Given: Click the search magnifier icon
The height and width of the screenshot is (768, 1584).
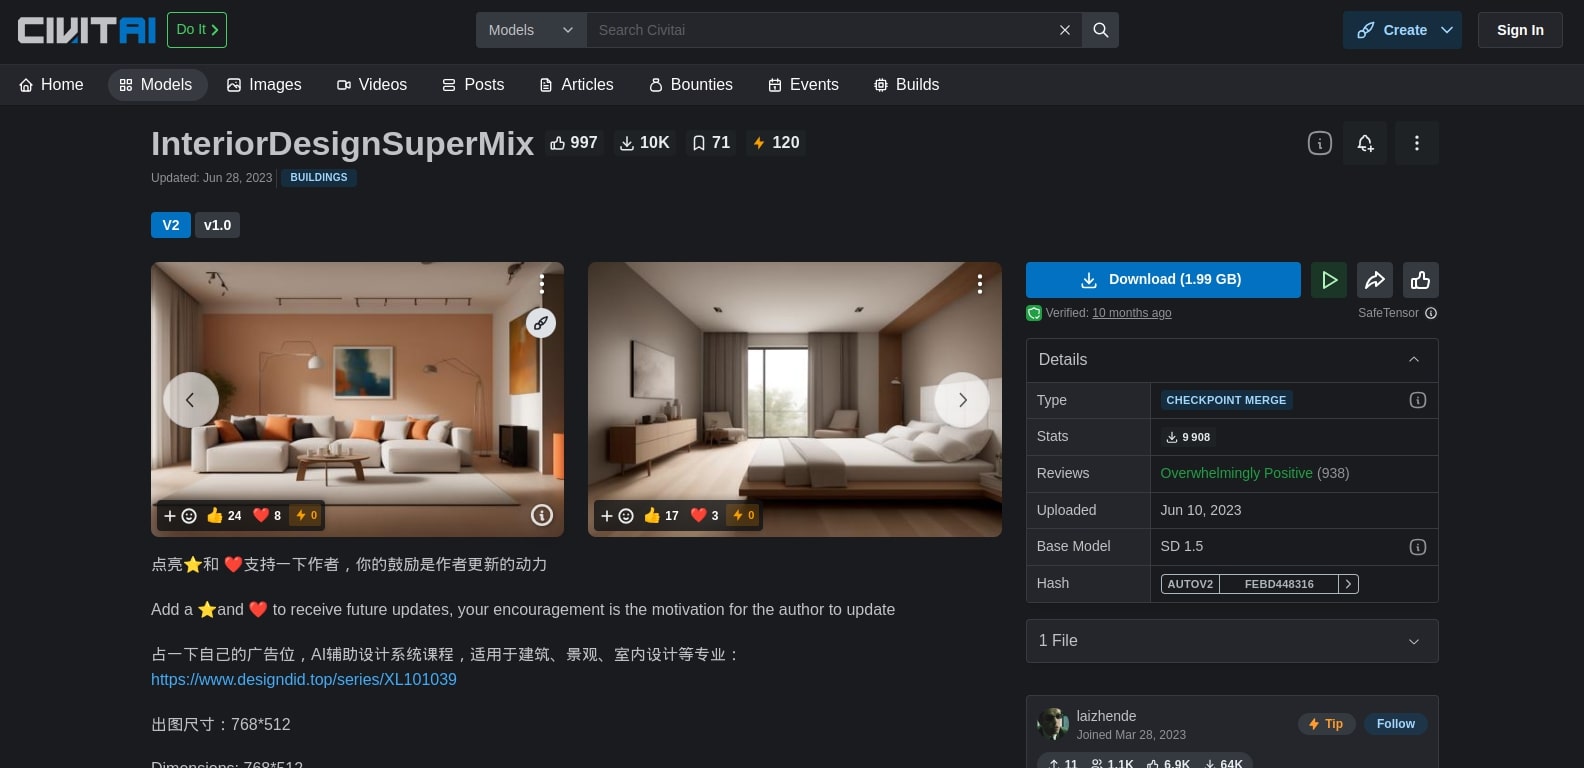Looking at the screenshot, I should [x=1100, y=30].
